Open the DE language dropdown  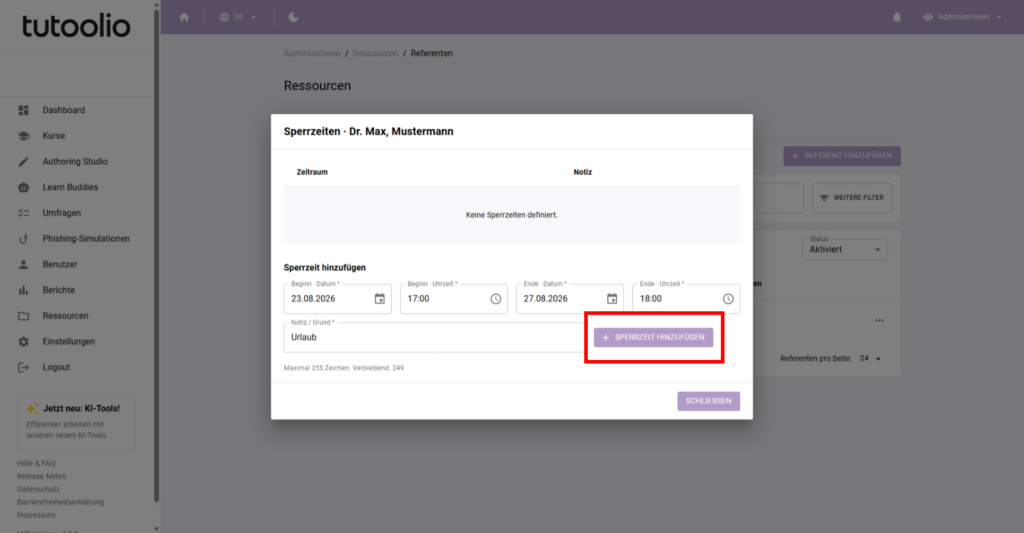click(x=238, y=17)
